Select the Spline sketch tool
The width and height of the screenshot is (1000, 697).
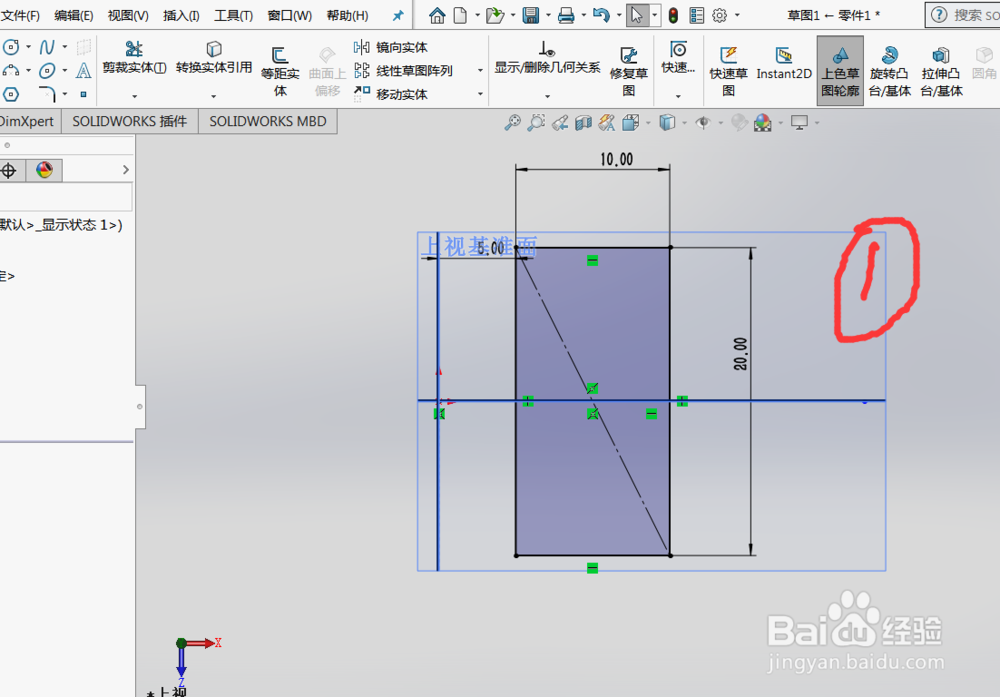47,47
